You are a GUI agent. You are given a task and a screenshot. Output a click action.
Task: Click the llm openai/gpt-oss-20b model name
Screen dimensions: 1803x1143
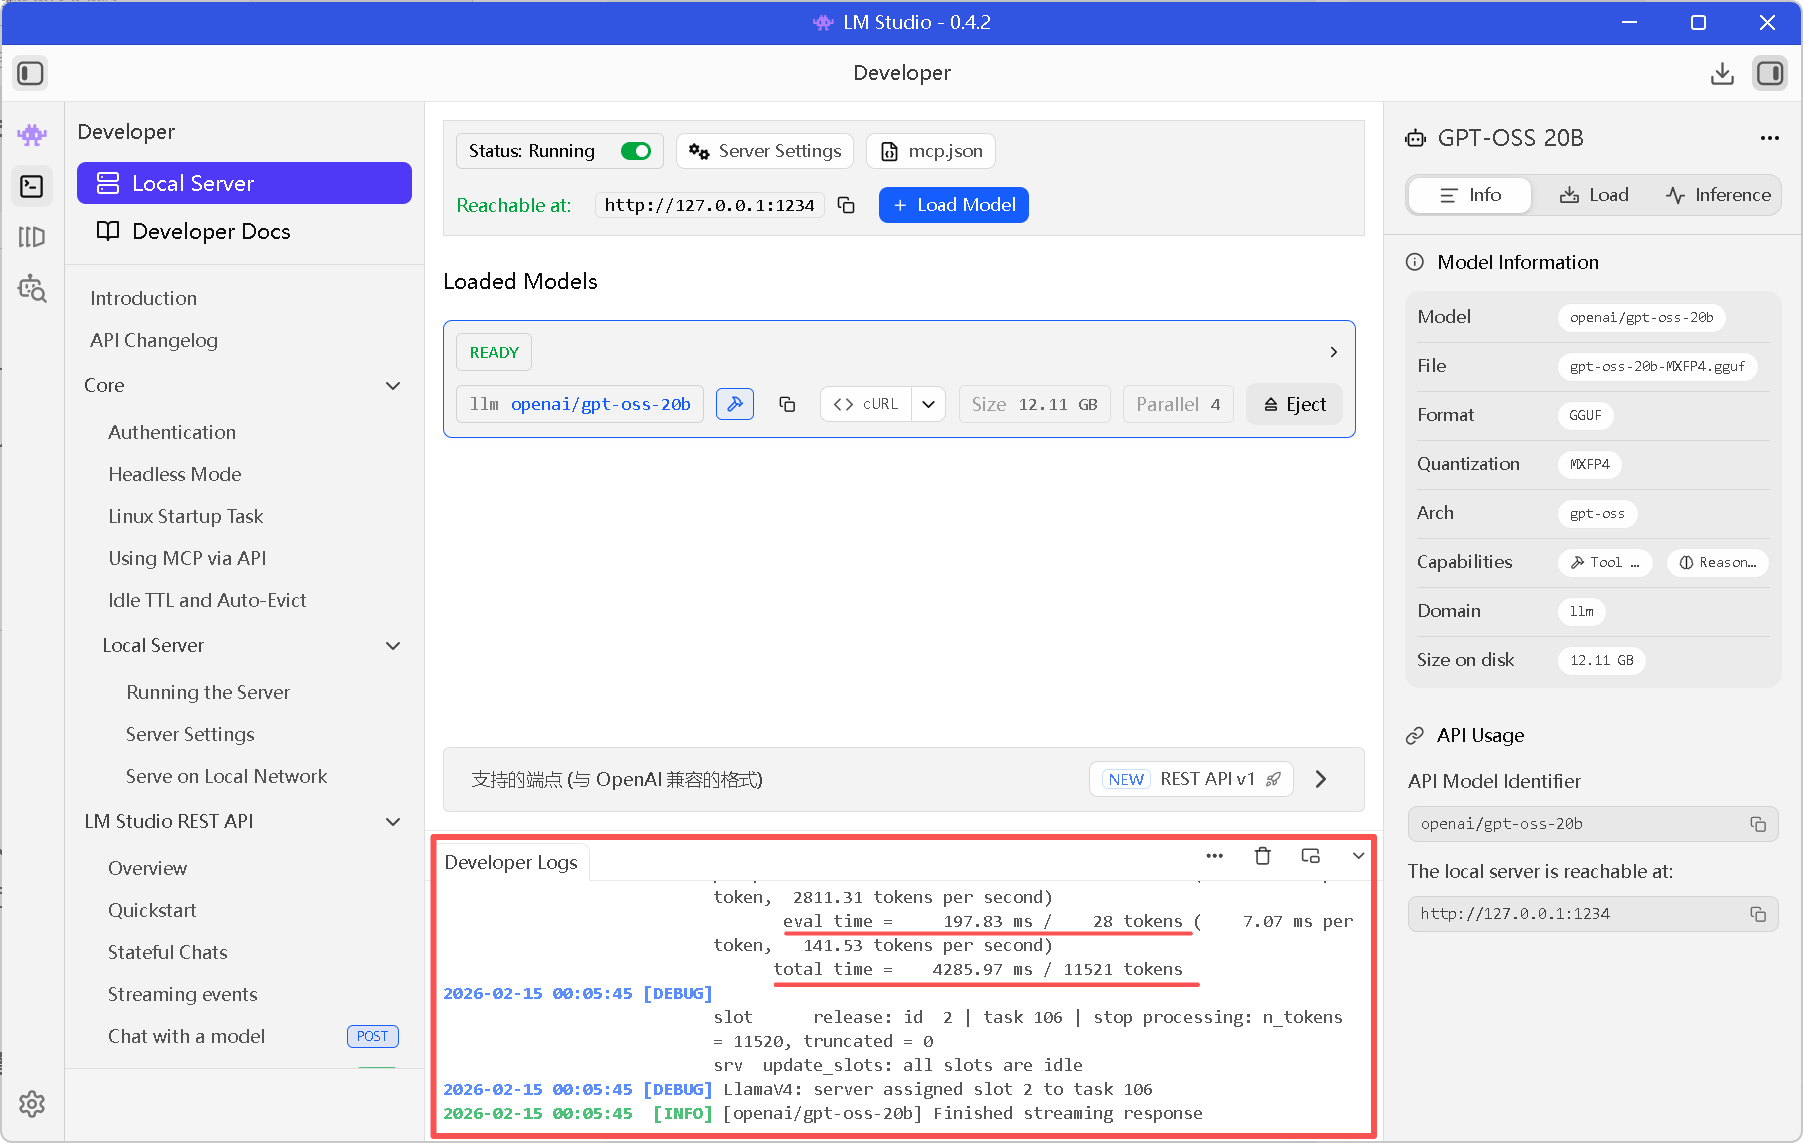580,404
